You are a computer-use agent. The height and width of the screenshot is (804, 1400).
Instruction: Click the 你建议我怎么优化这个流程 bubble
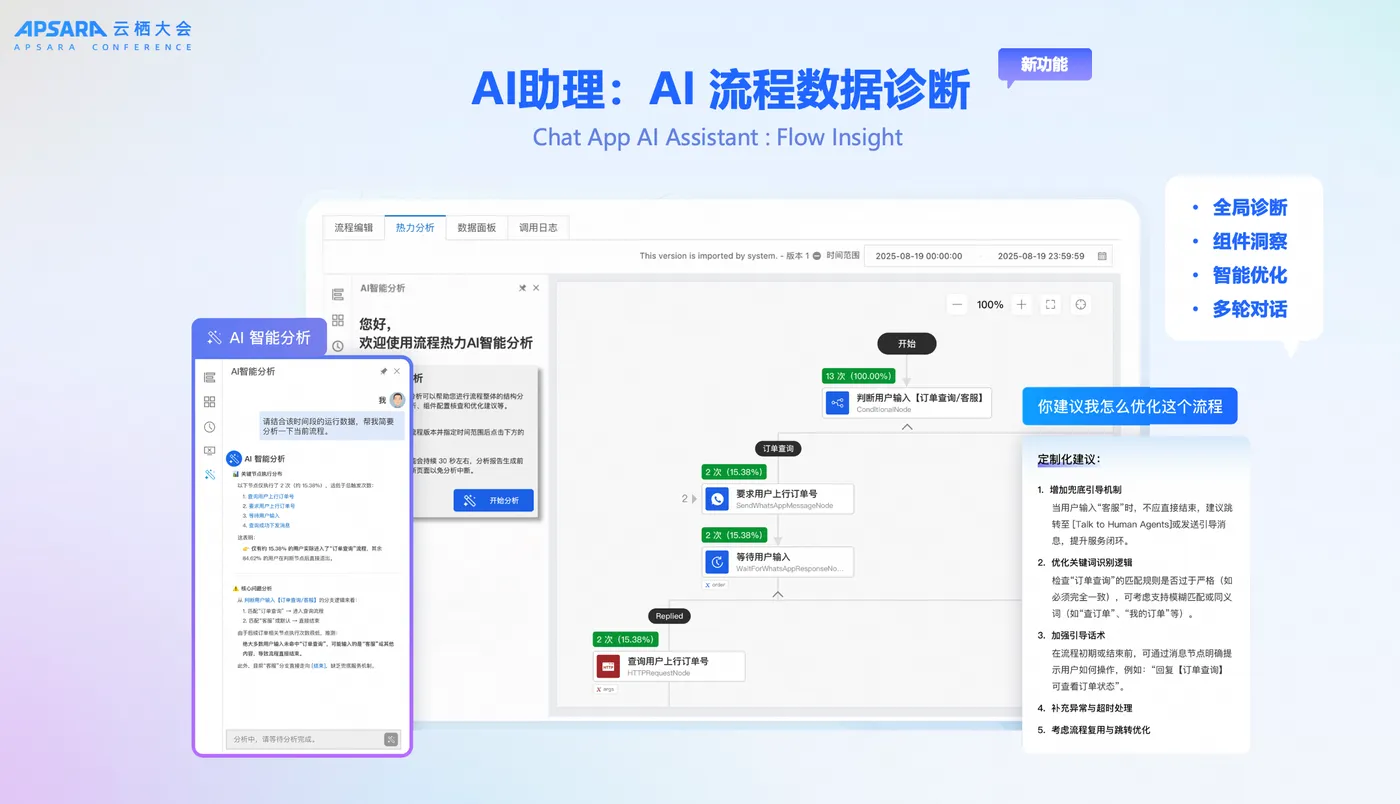click(1130, 406)
